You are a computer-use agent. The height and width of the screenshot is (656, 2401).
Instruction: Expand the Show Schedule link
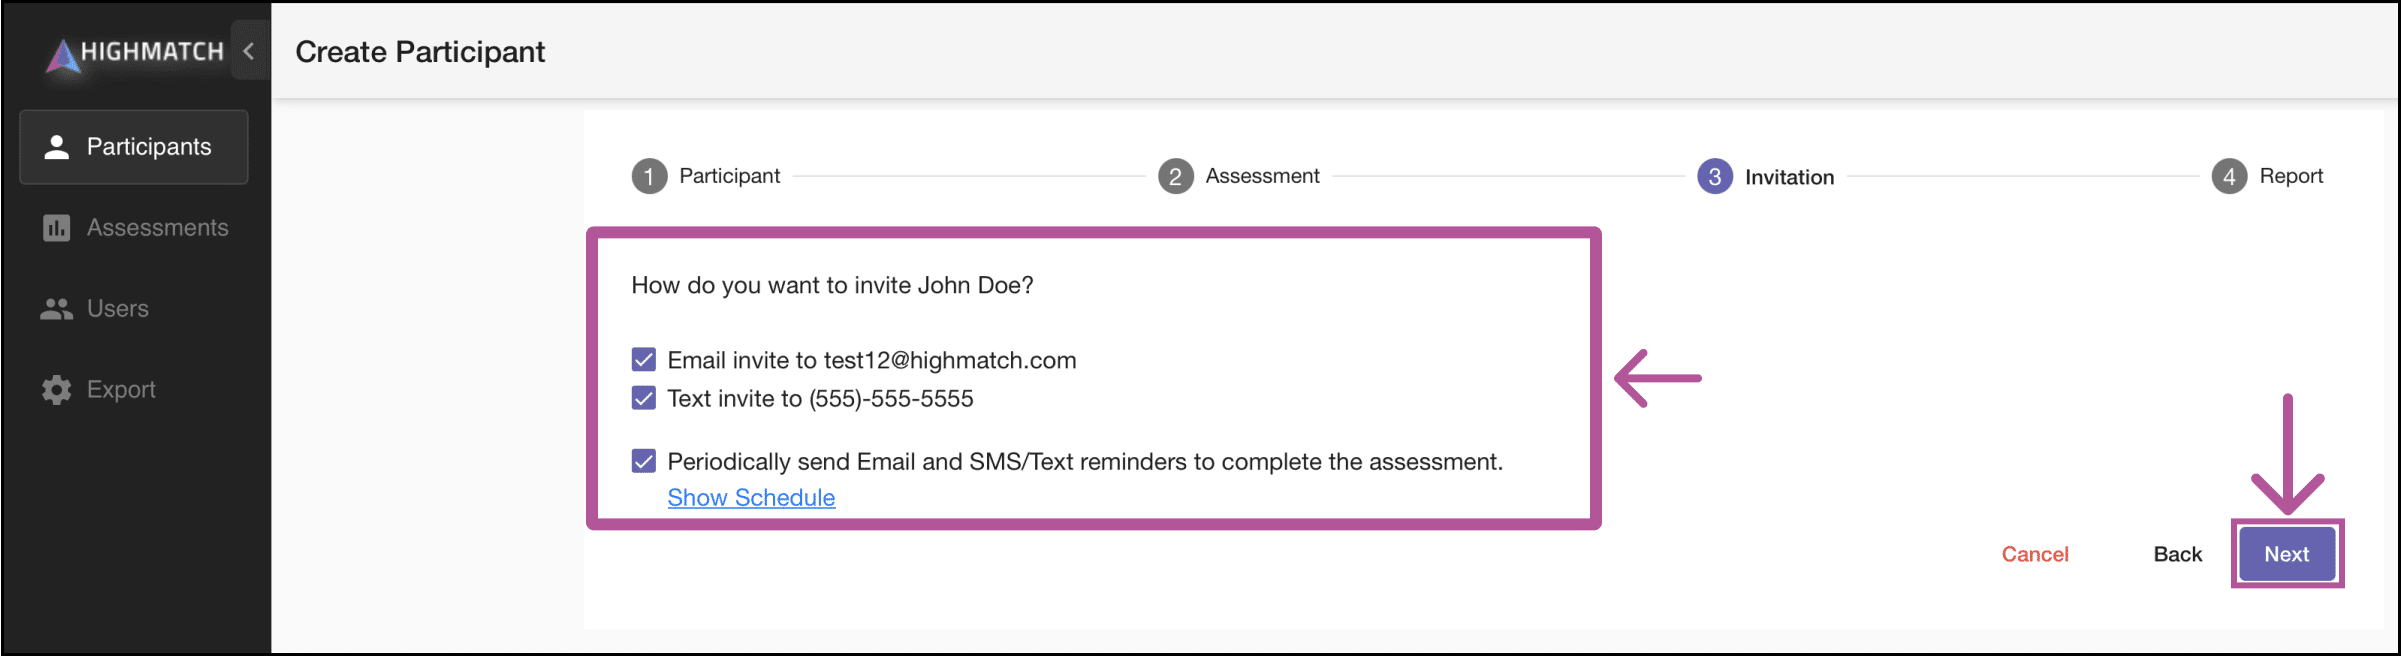click(x=751, y=498)
